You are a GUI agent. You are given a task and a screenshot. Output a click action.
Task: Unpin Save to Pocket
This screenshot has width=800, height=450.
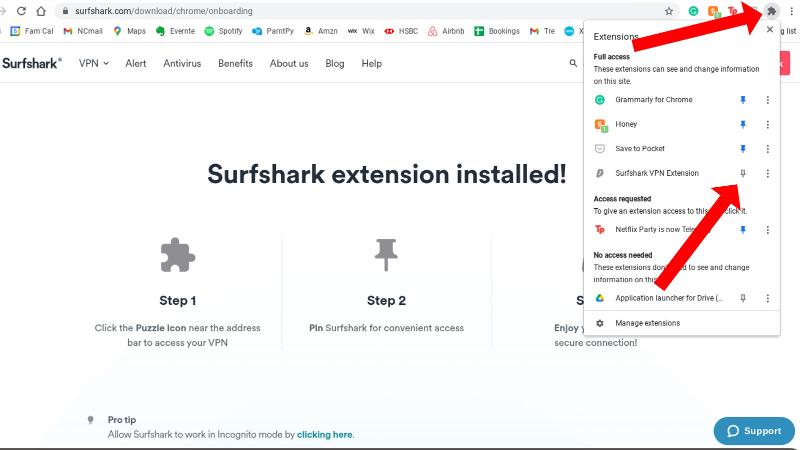click(743, 149)
